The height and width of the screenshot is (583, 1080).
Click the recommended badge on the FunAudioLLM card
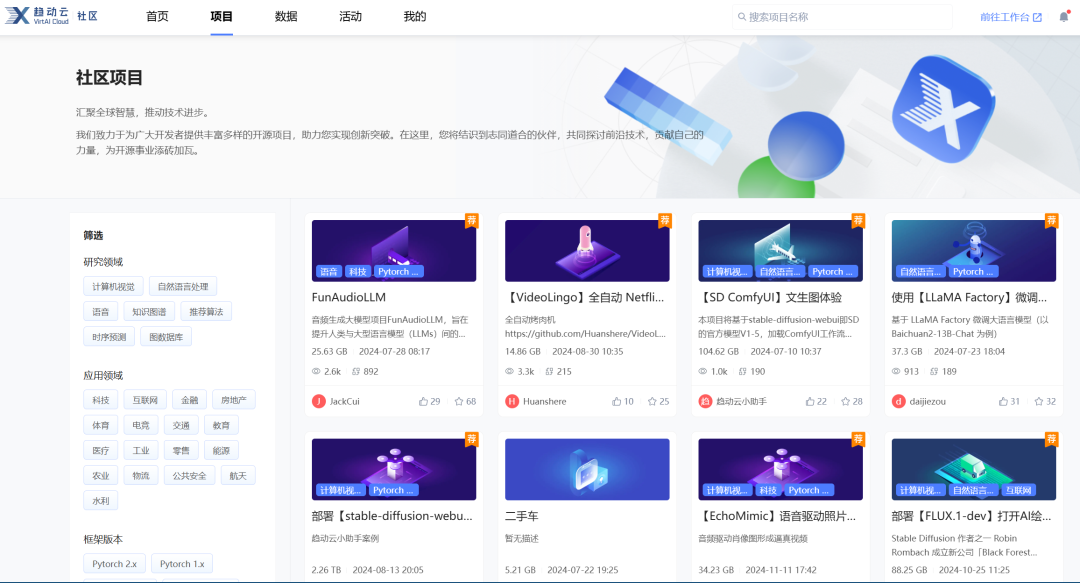tap(472, 221)
